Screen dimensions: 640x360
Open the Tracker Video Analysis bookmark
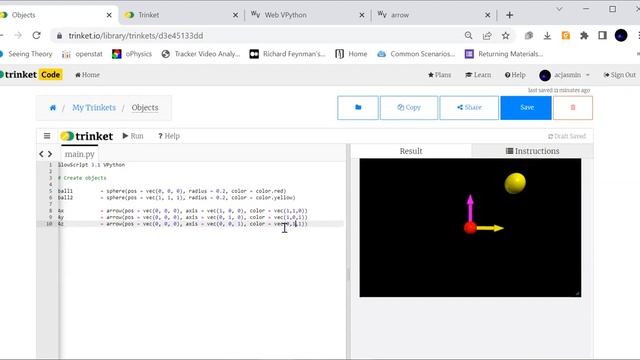pos(201,54)
